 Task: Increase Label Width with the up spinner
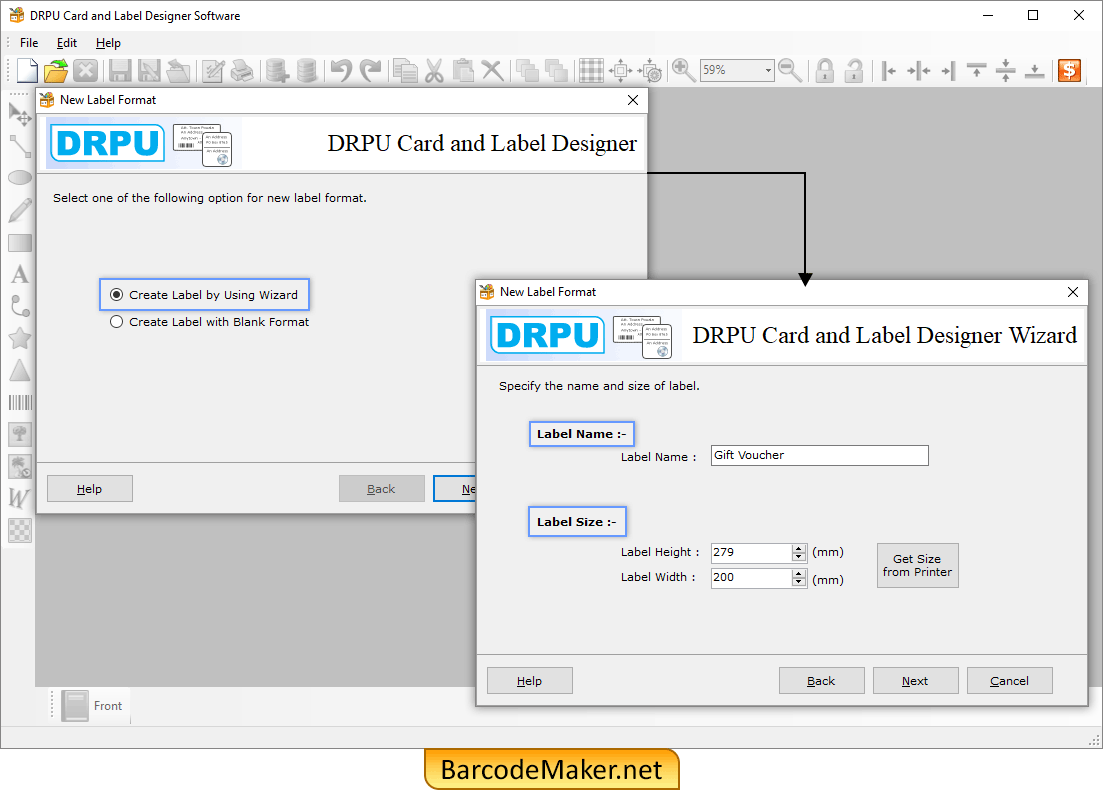click(x=798, y=574)
